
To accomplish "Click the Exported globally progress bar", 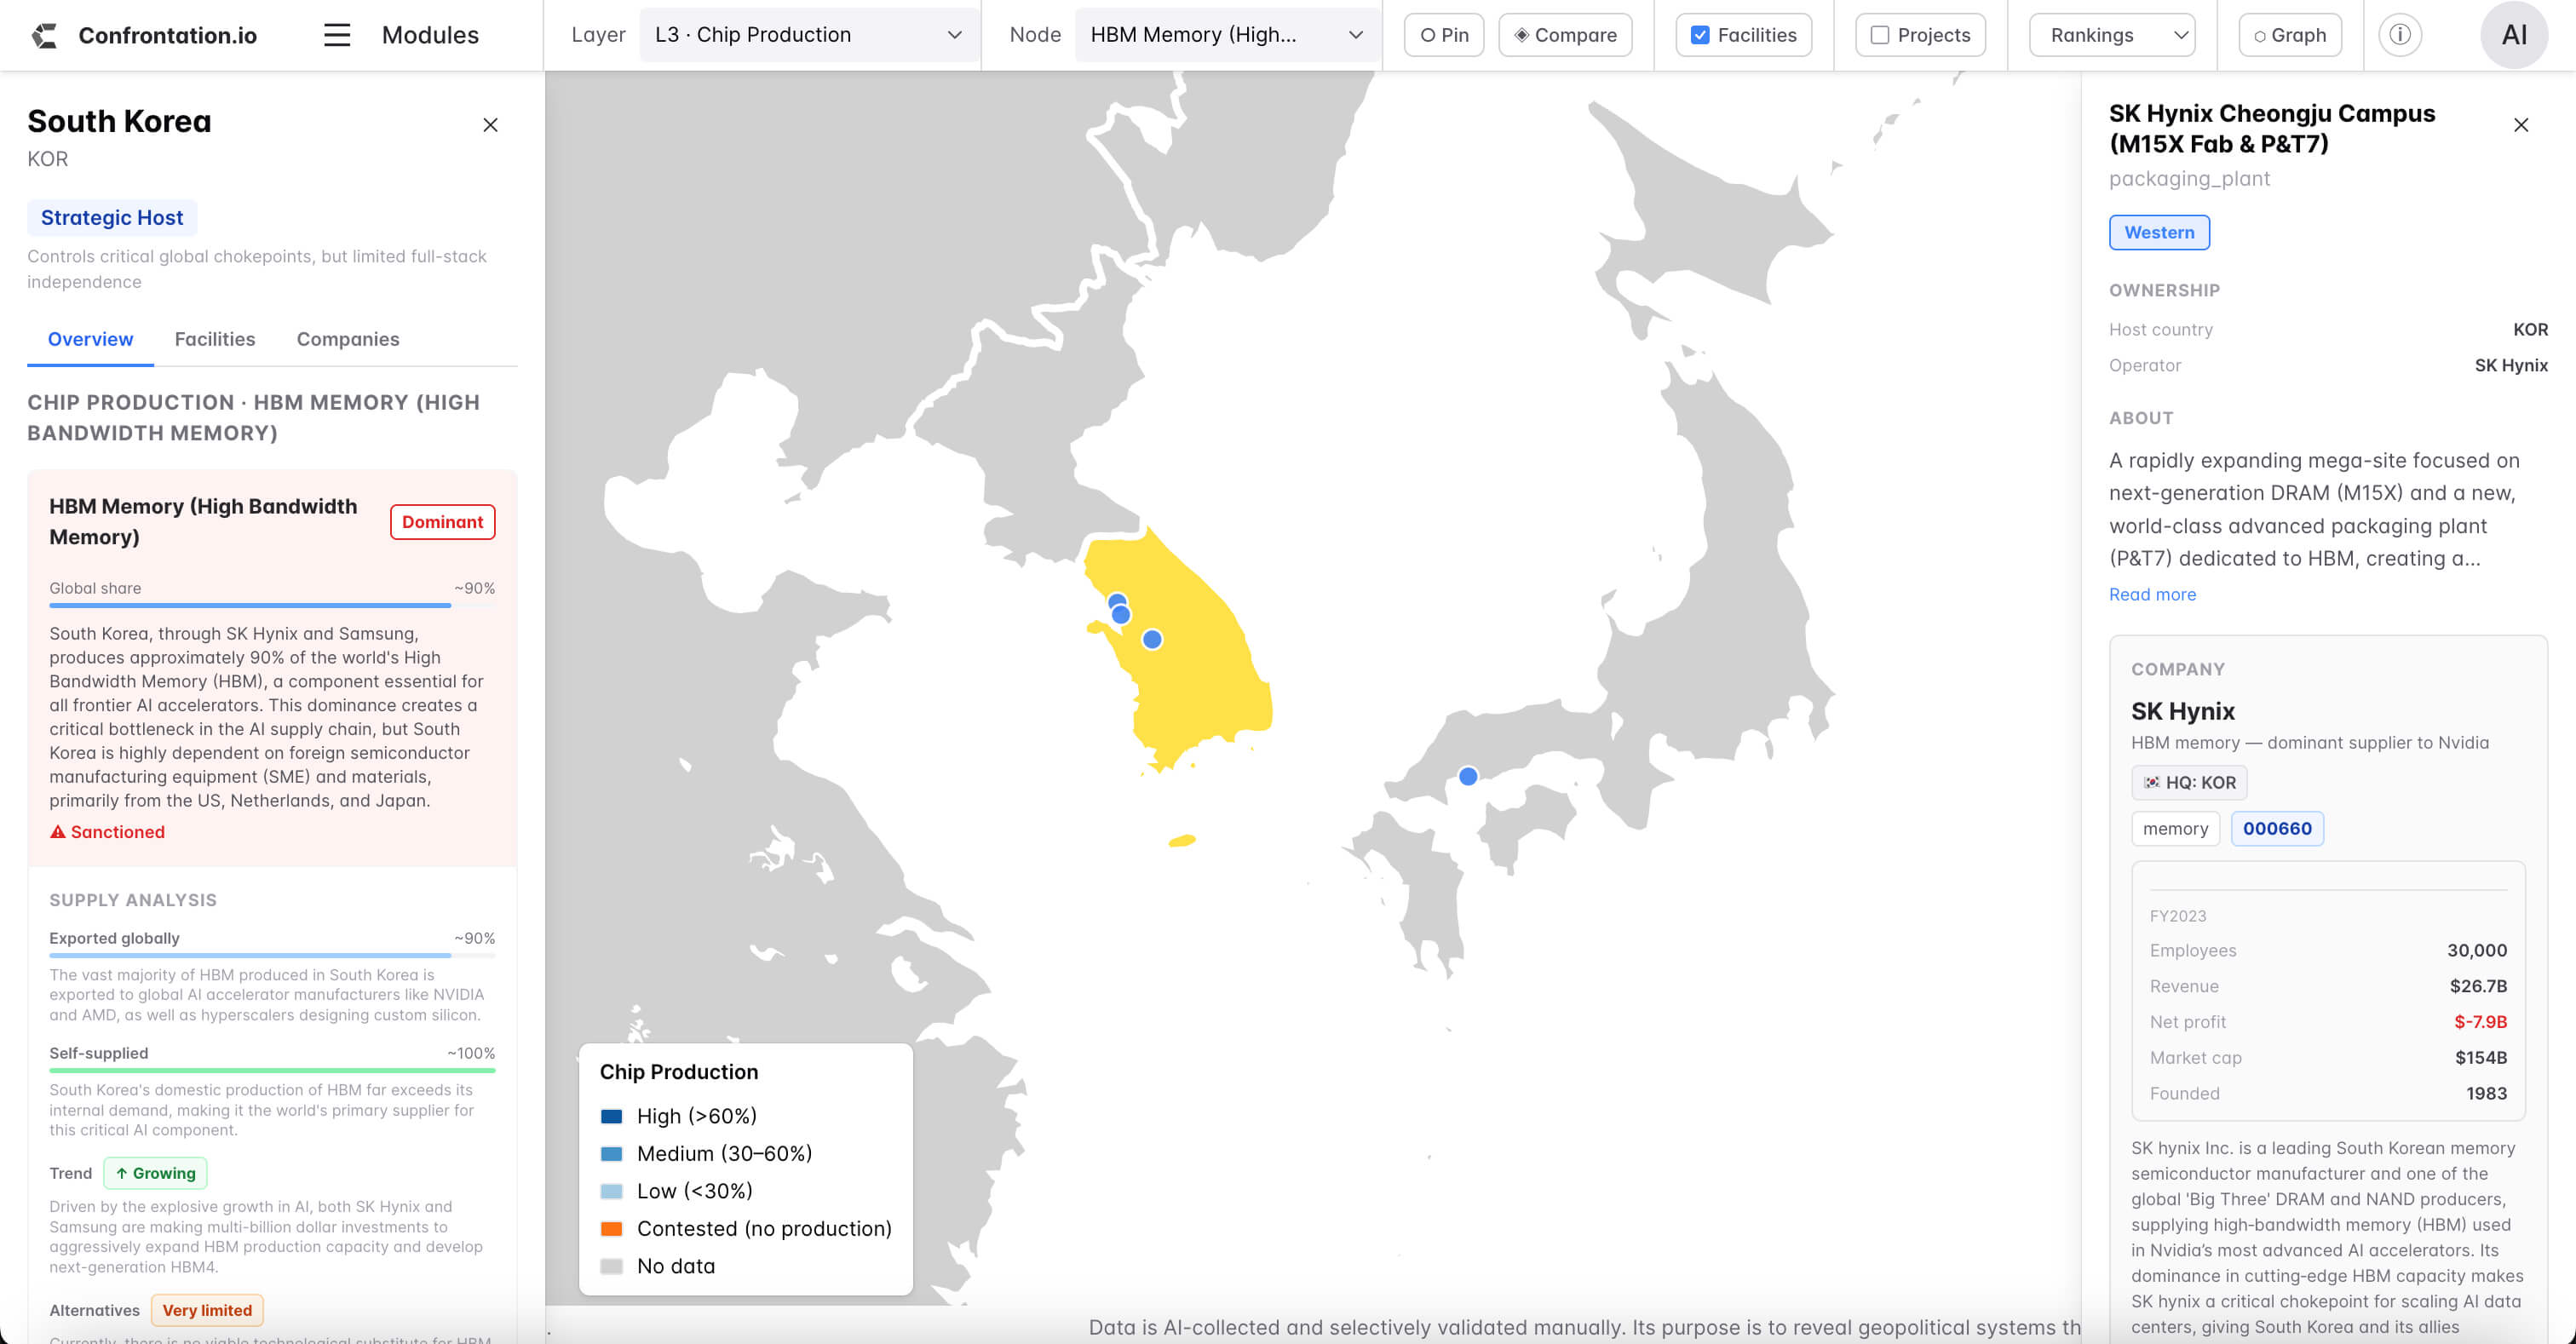I will (x=272, y=955).
